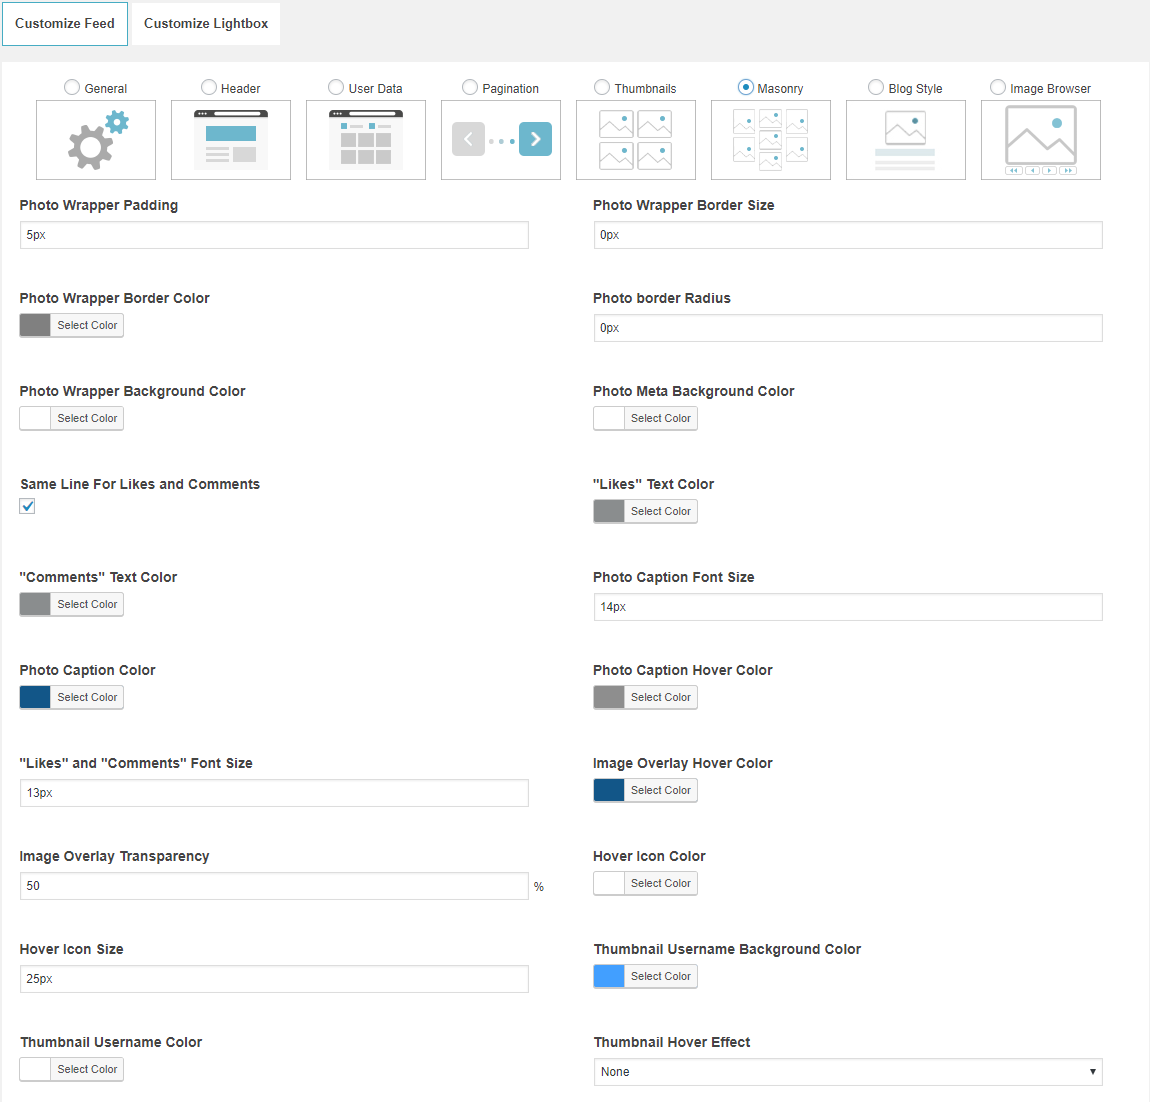Click the Masonry layout icon
Image resolution: width=1150 pixels, height=1102 pixels.
[771, 140]
